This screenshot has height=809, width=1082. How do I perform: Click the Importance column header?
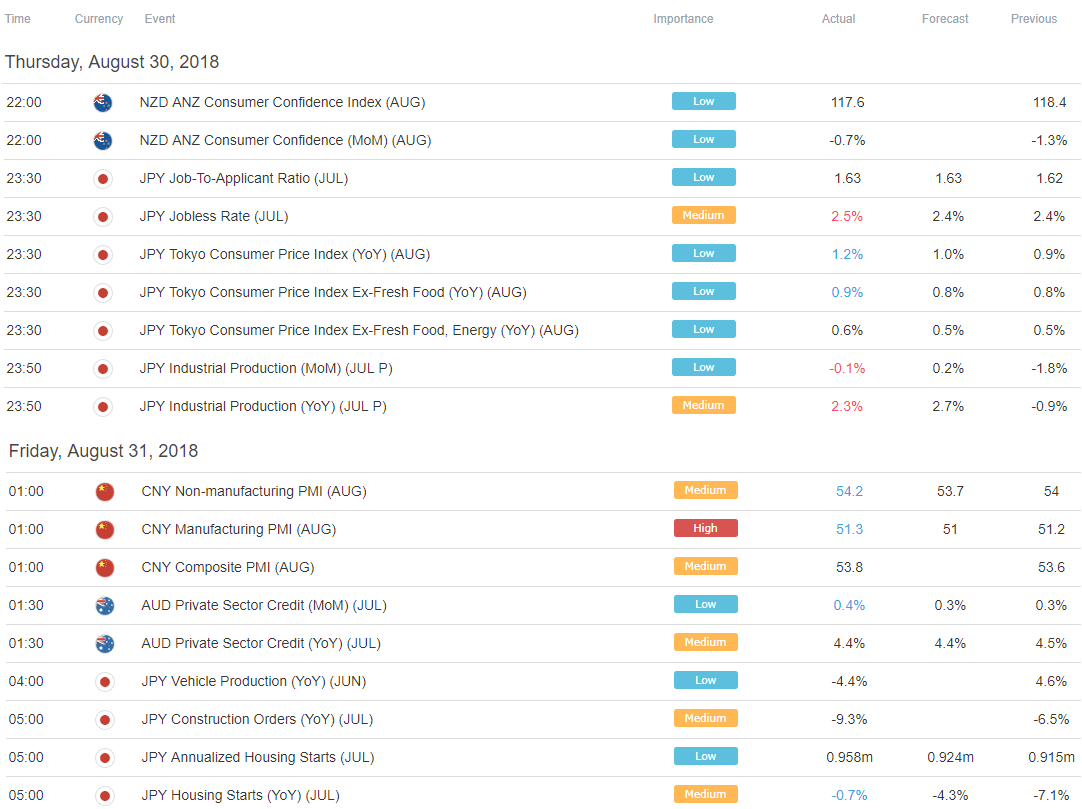[x=683, y=18]
